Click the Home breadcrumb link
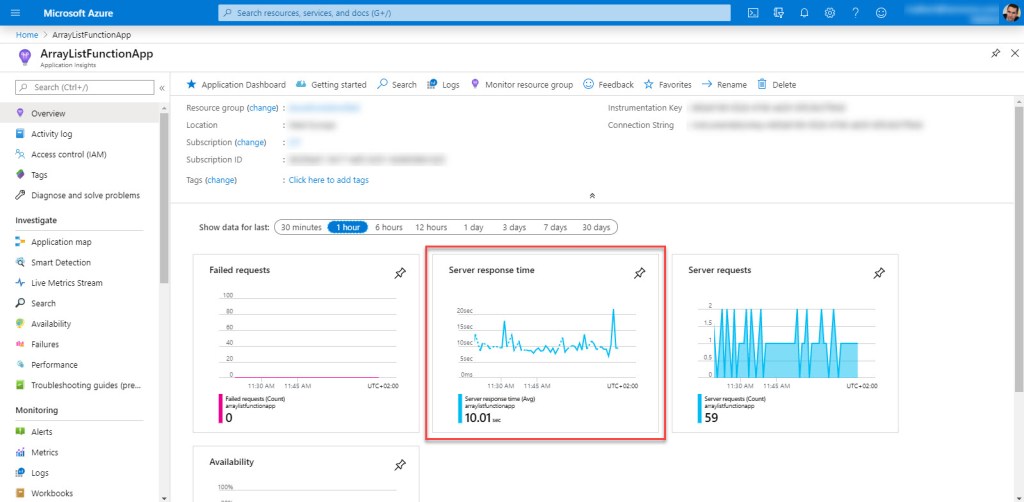The height and width of the screenshot is (502, 1024). click(x=27, y=34)
